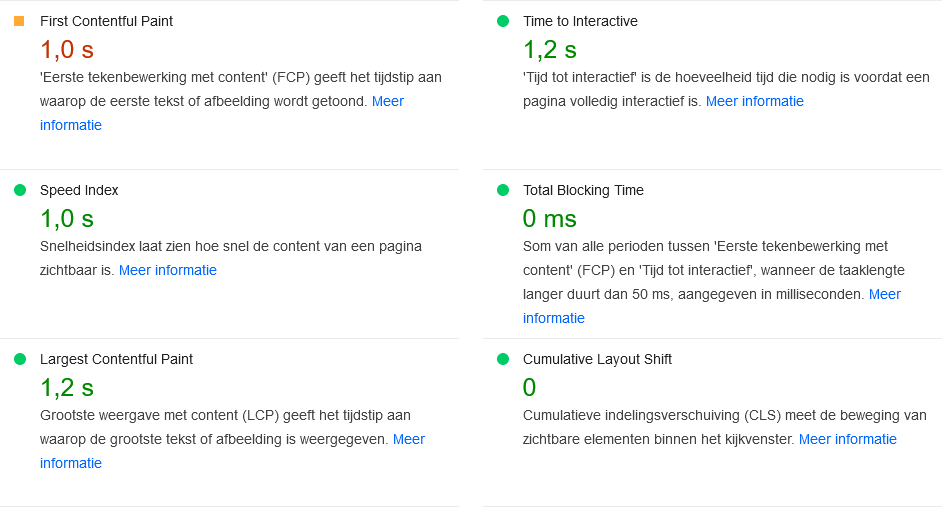Screen dimensions: 942x507
Task: Select the First Contentful Paint metric title
Action: coord(106,21)
